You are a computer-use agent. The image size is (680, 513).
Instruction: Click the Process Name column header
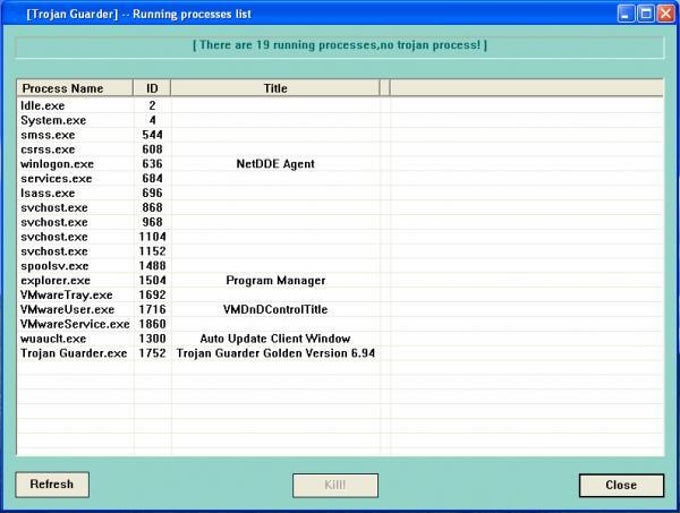(75, 88)
